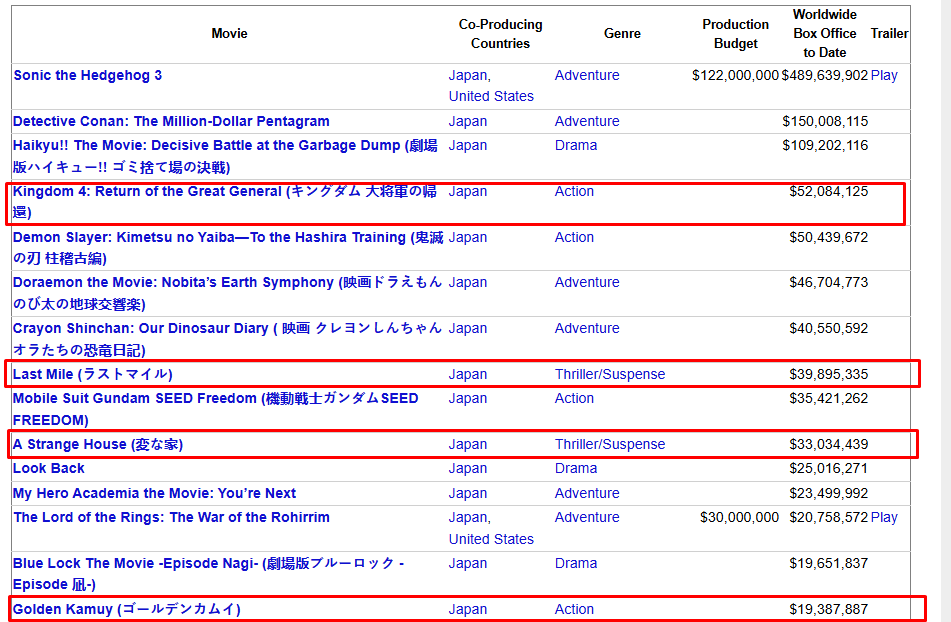Select the $20,758,572 box office value
Viewport: 951px width, 622px height.
coord(828,518)
